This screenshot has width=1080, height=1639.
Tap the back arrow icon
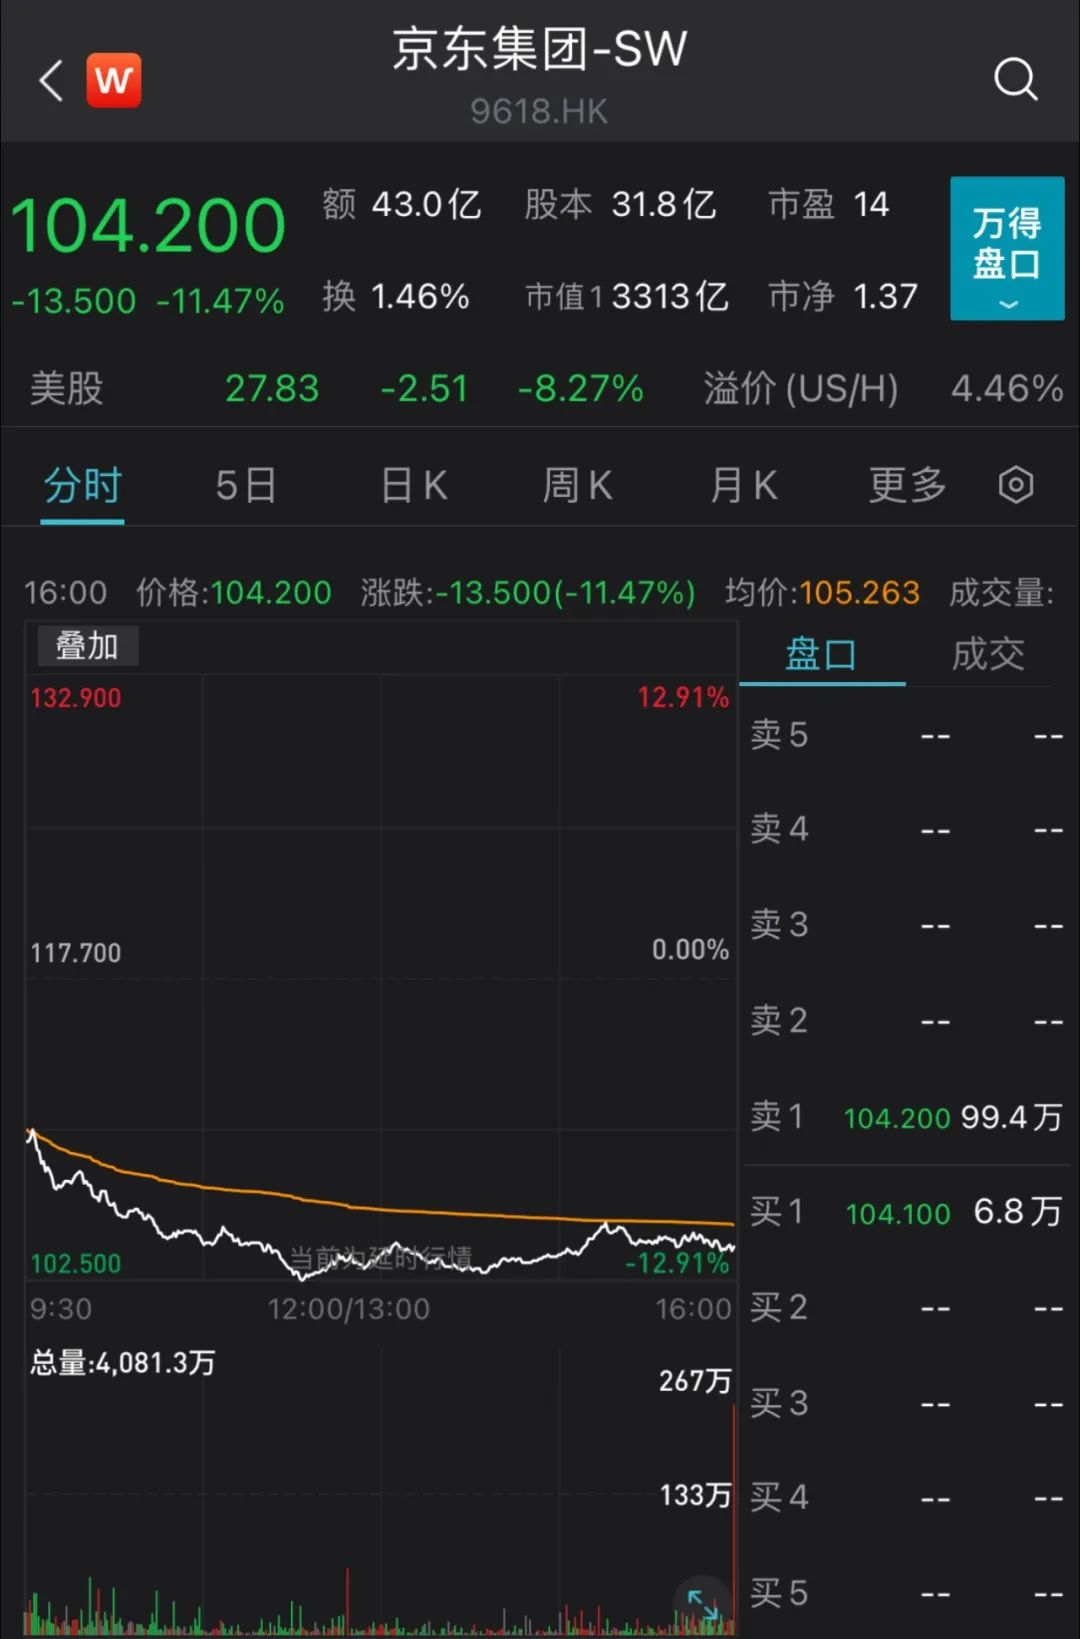[51, 80]
